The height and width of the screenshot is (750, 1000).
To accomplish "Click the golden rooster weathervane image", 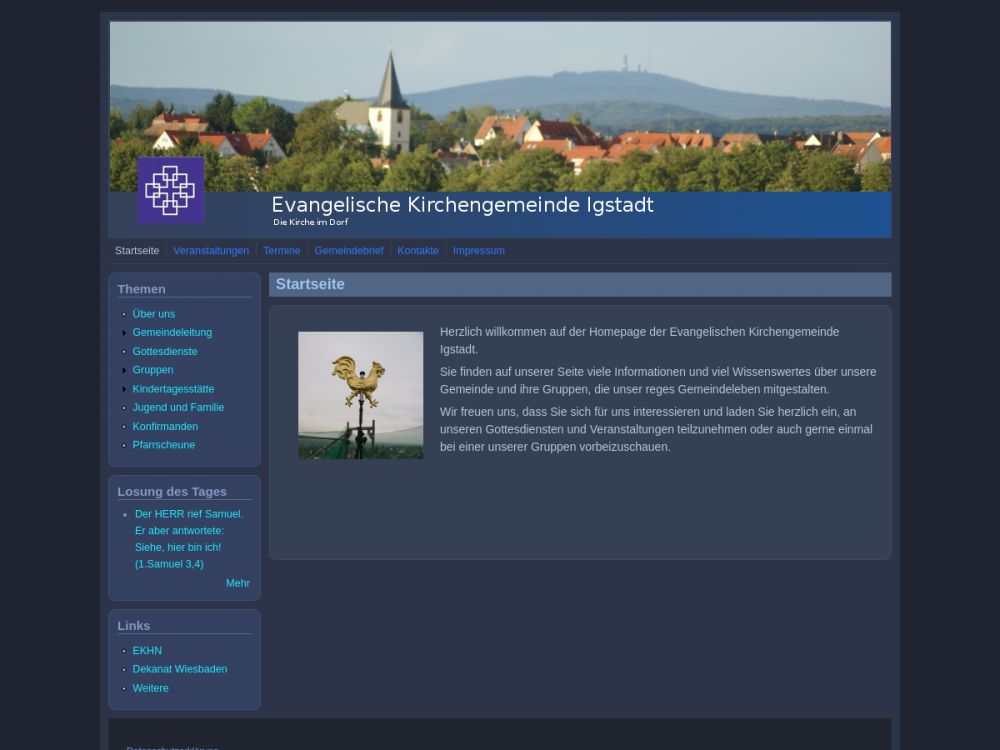I will (360, 395).
